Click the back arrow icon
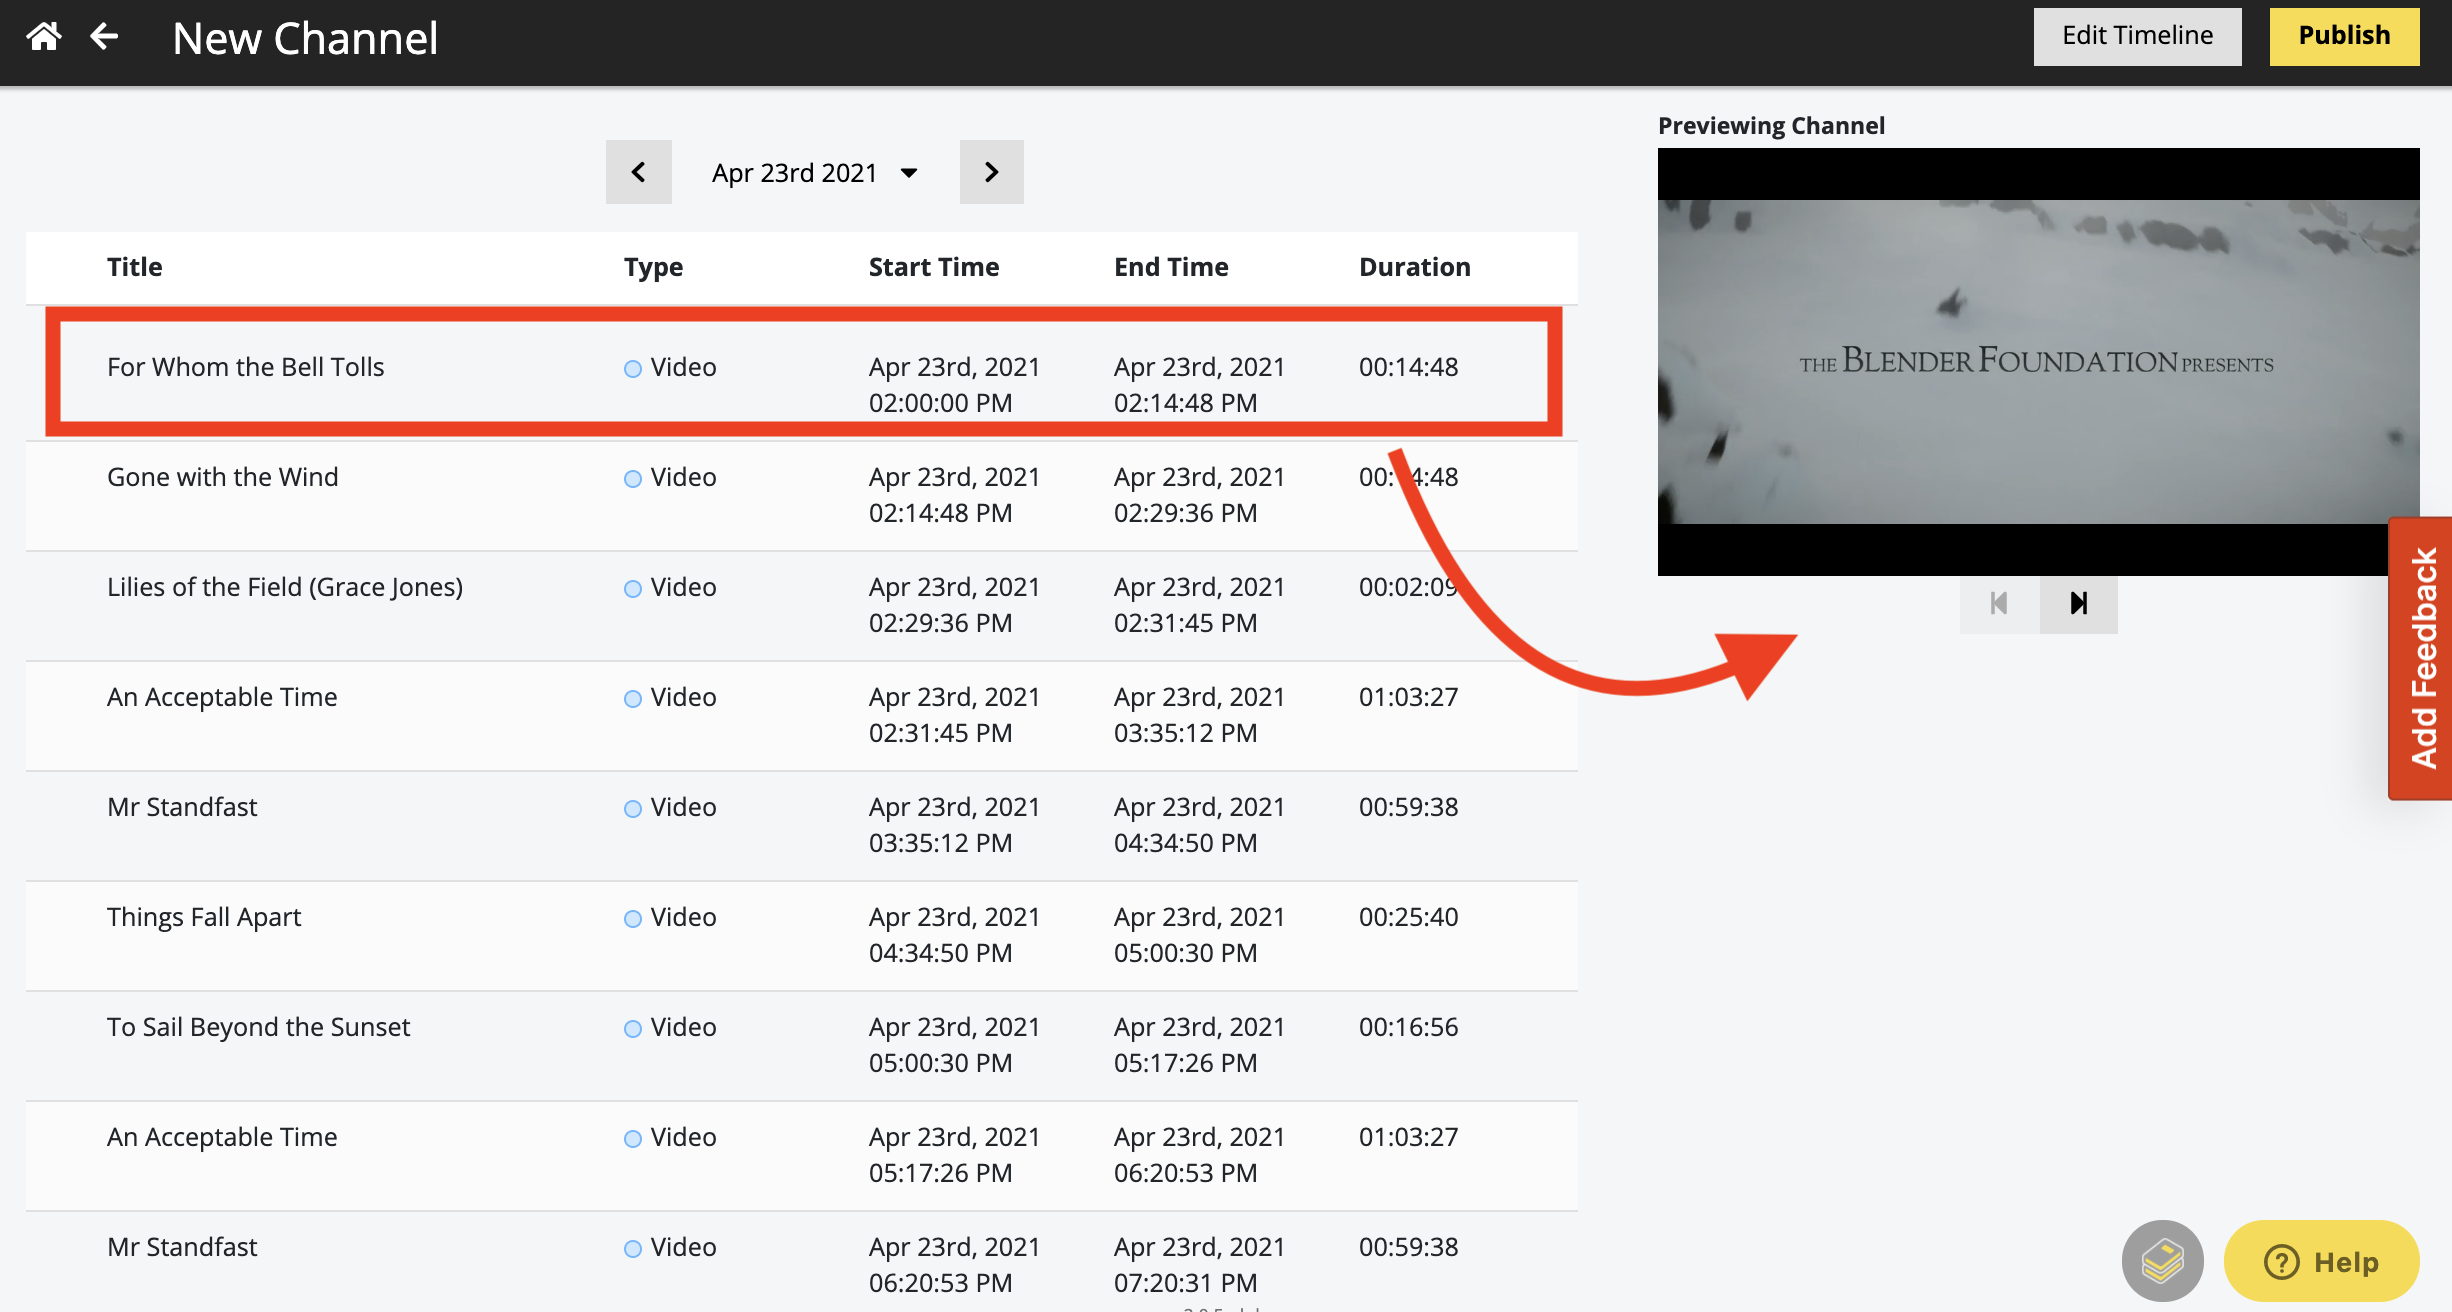Screen dimensions: 2452x1312 coord(104,37)
